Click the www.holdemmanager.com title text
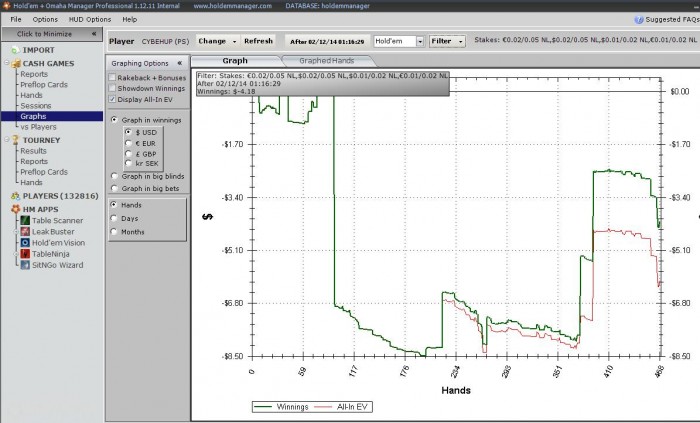Screen dimensions: 700x423 (x=233, y=6)
